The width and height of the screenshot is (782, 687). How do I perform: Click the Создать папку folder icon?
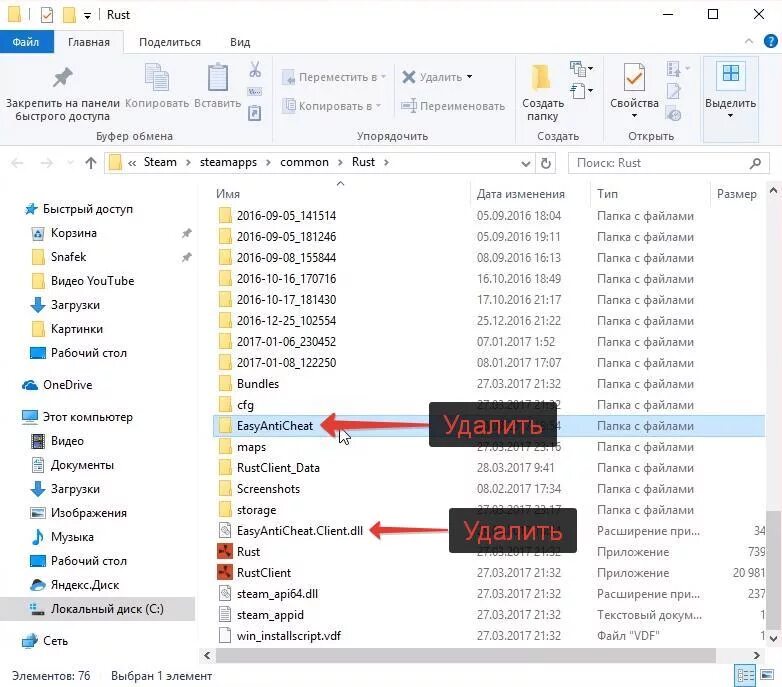coord(542,77)
